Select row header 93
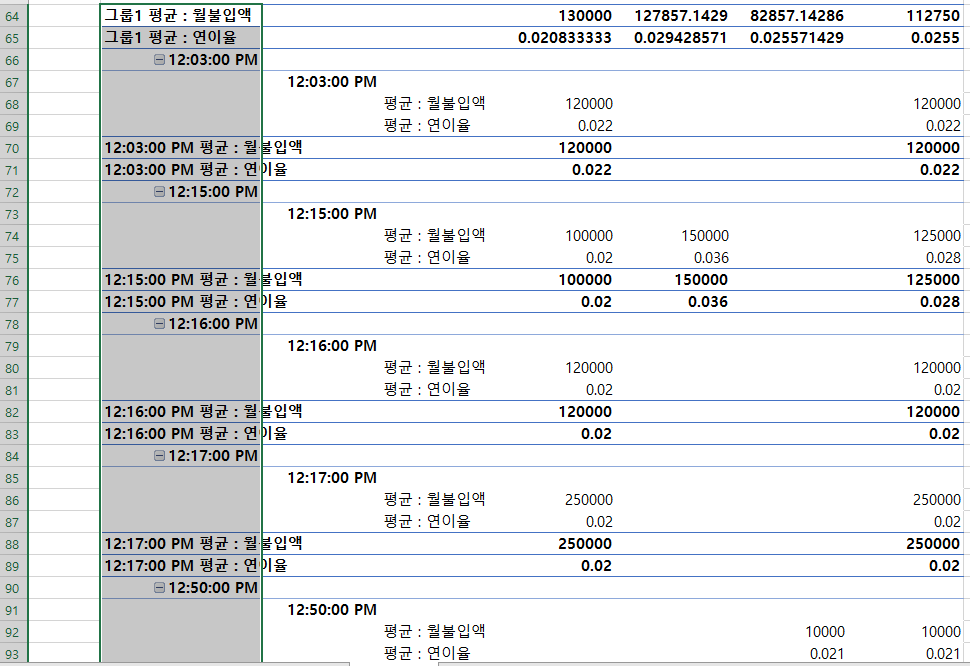 click(13, 653)
